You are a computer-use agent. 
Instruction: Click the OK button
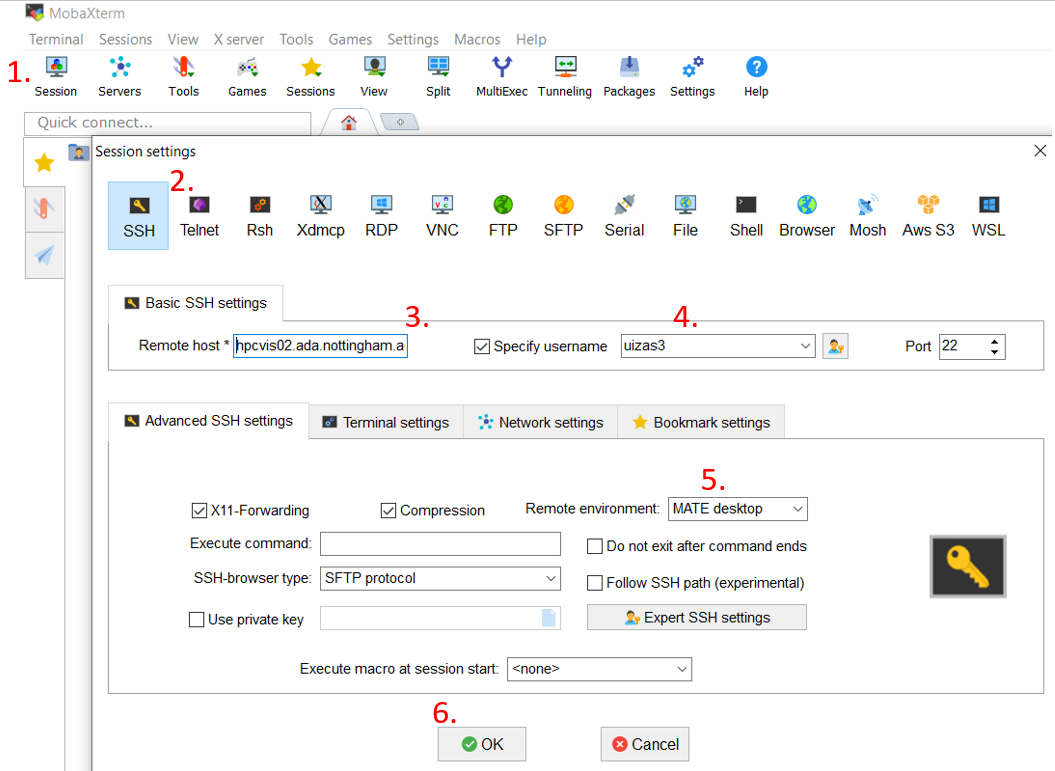pyautogui.click(x=482, y=744)
